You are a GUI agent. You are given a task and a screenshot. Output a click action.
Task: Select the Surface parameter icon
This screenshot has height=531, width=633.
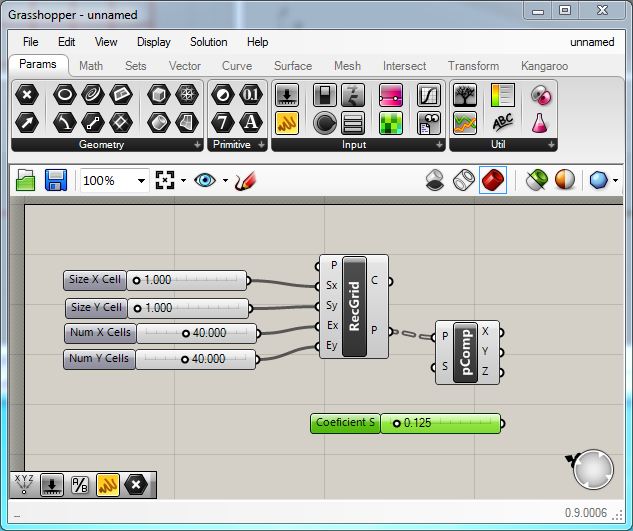(x=121, y=95)
